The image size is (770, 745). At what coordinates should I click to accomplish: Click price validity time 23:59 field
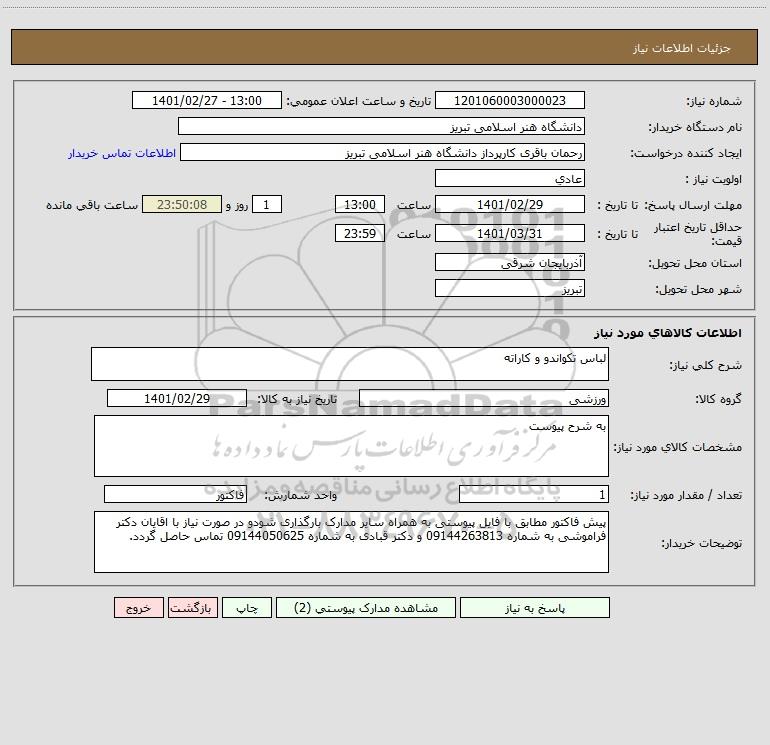[359, 233]
